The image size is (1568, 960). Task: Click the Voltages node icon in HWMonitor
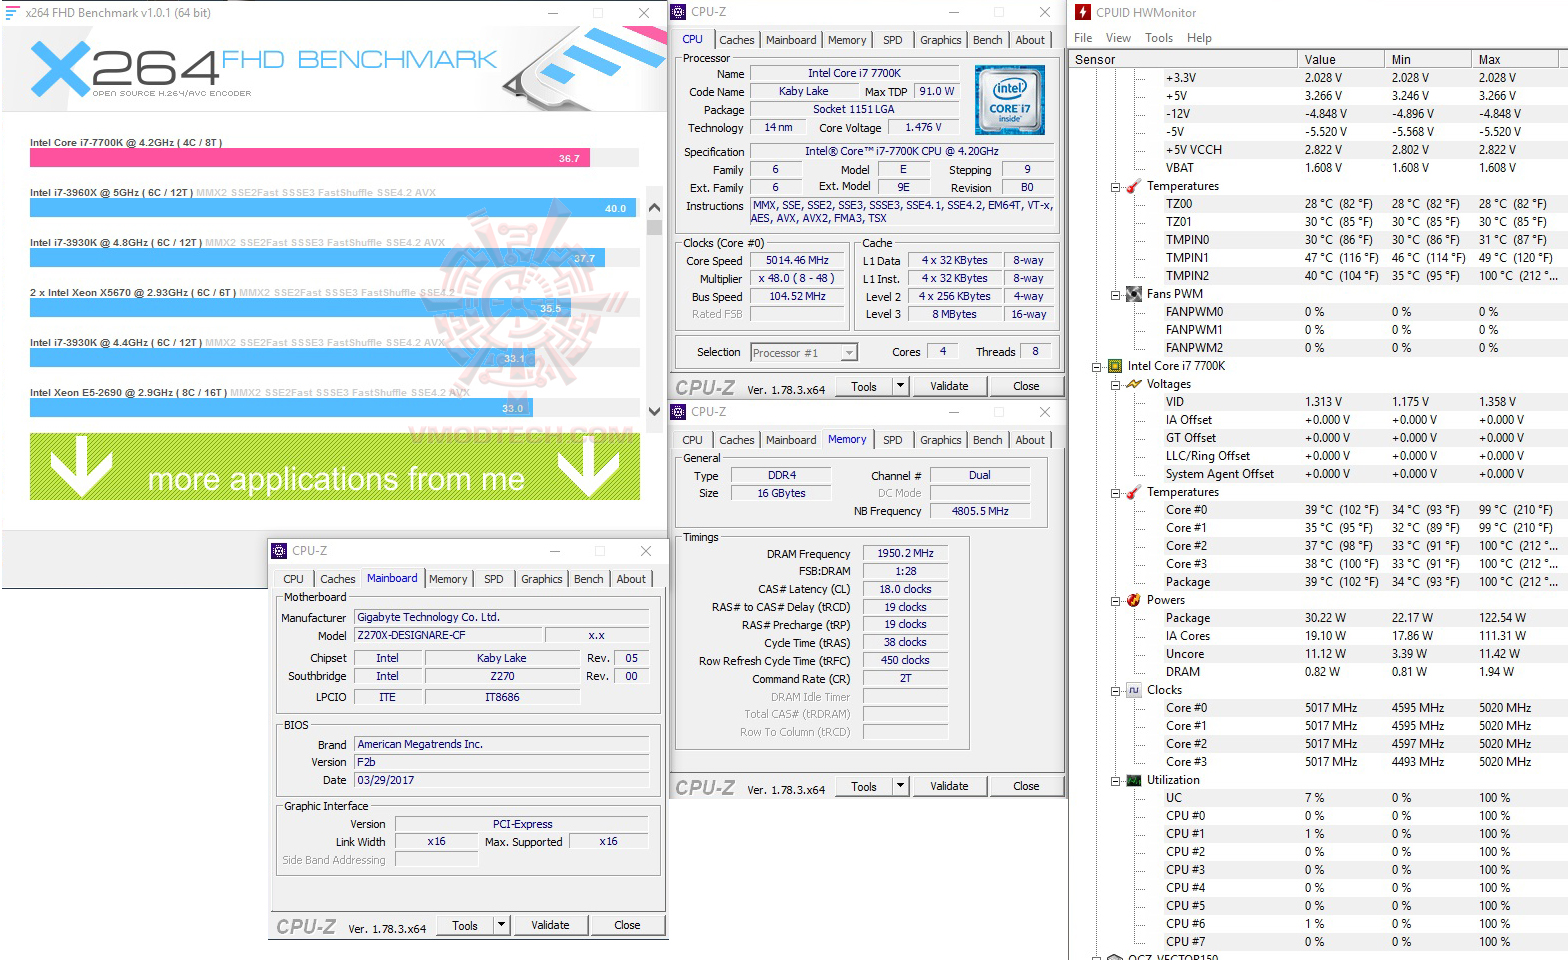(x=1133, y=384)
